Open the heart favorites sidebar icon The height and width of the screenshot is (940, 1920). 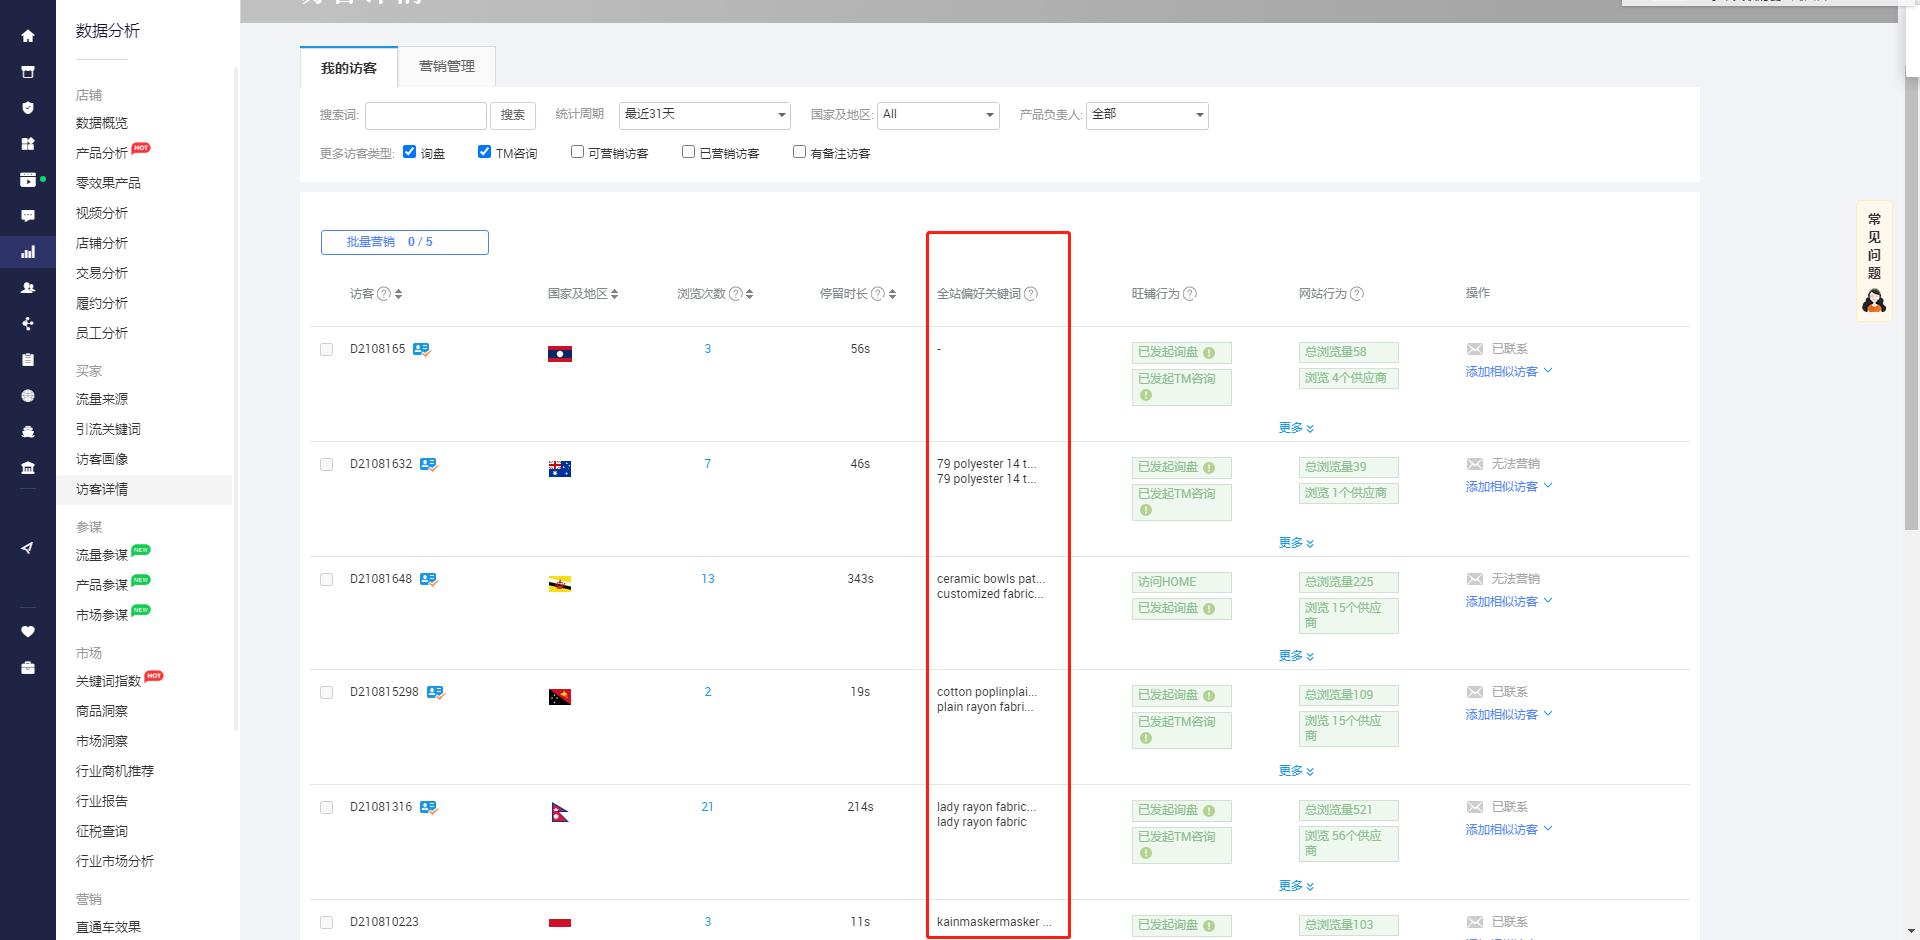28,631
